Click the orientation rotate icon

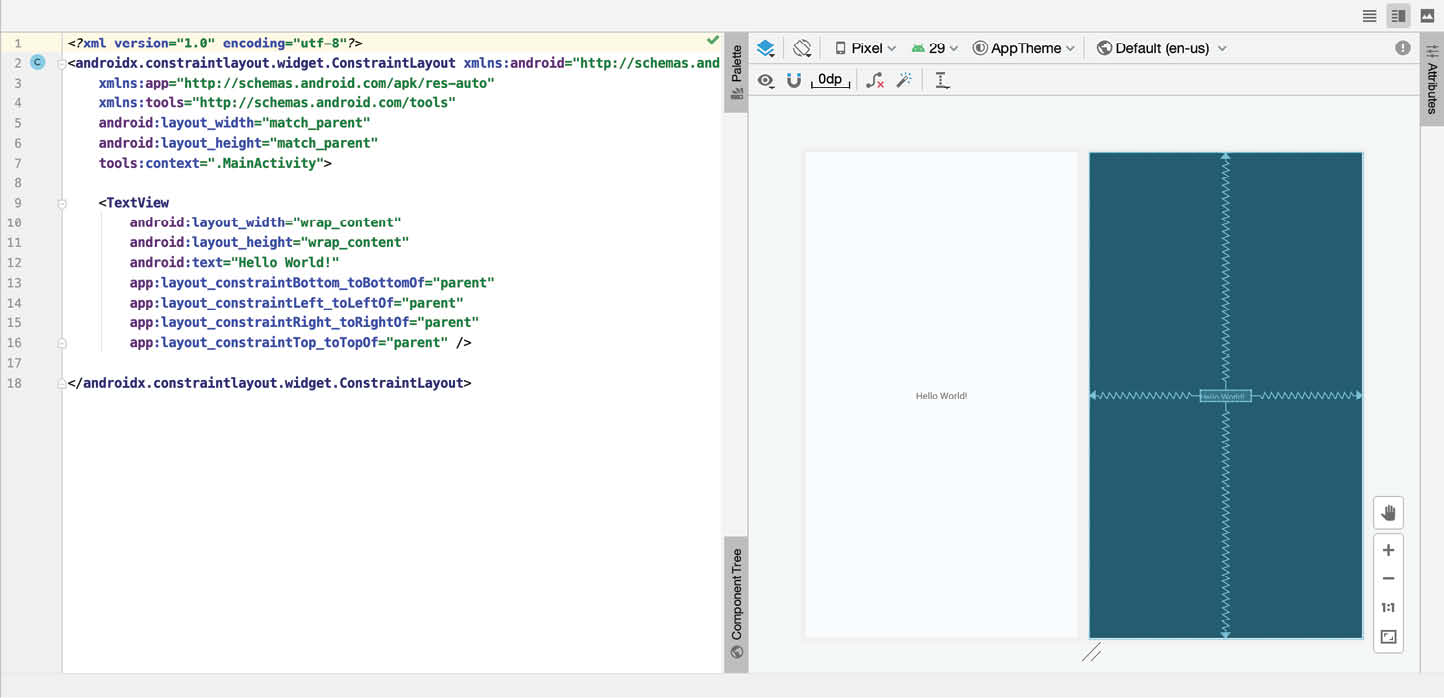tap(801, 48)
